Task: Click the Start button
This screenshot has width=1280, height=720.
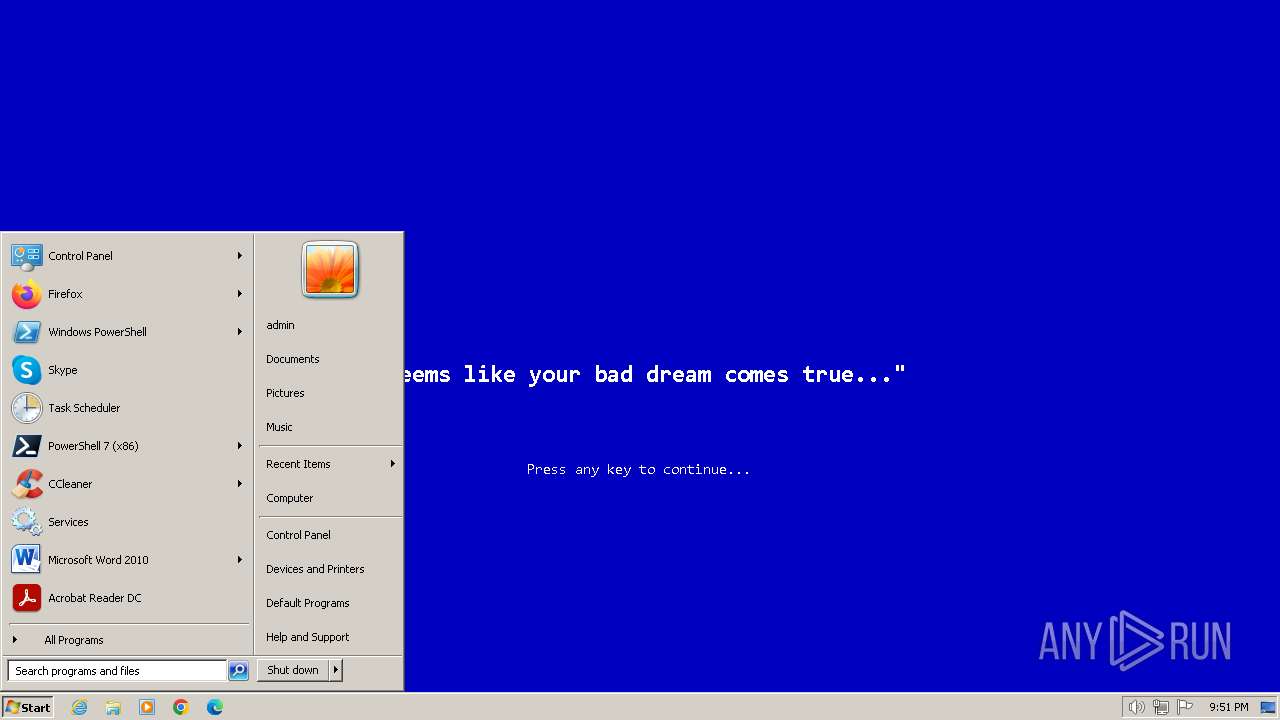Action: [28, 707]
